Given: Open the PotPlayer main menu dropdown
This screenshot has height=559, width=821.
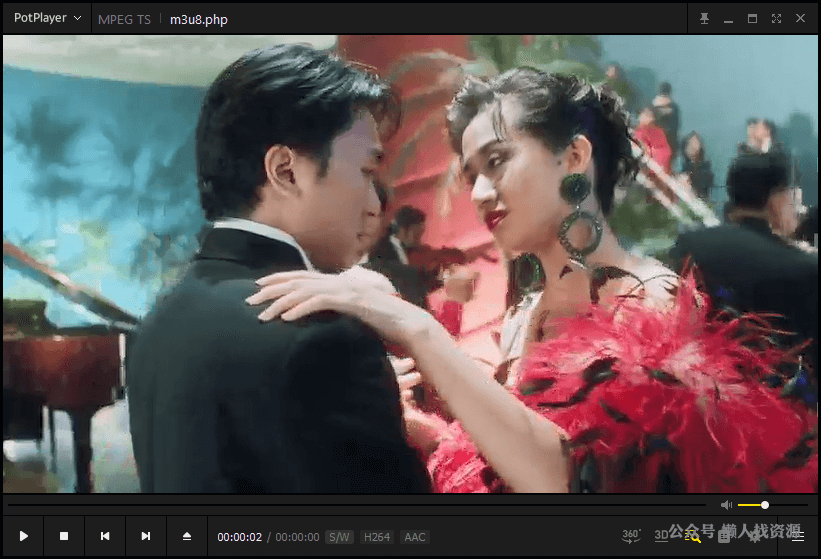Looking at the screenshot, I should (47, 18).
